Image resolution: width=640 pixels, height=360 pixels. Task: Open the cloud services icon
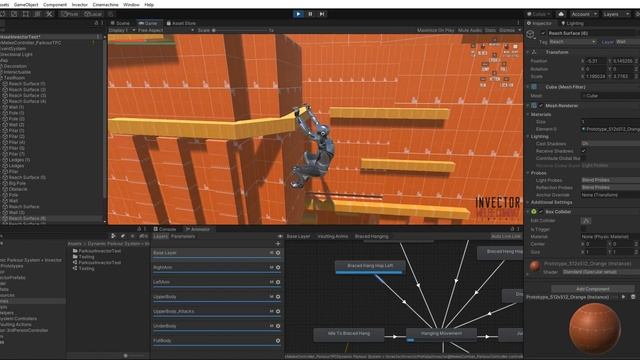point(561,14)
